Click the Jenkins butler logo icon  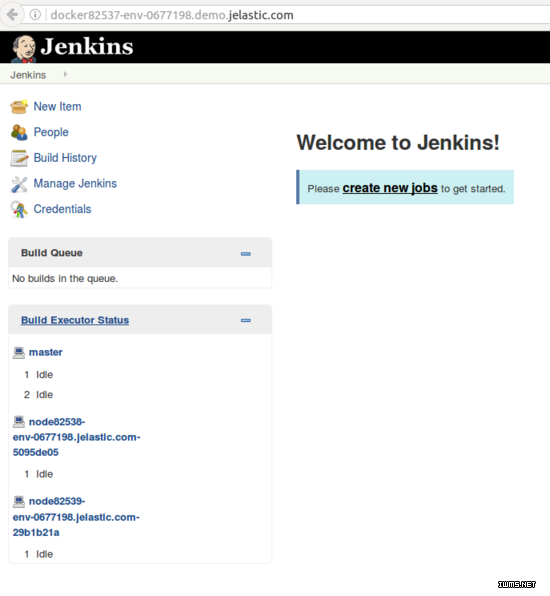(24, 49)
